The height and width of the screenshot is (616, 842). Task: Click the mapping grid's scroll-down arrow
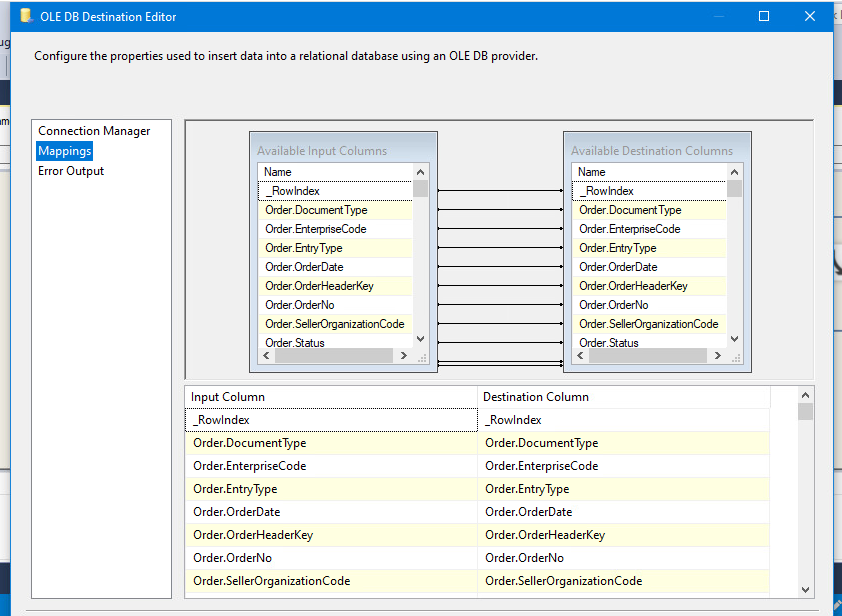(x=805, y=590)
